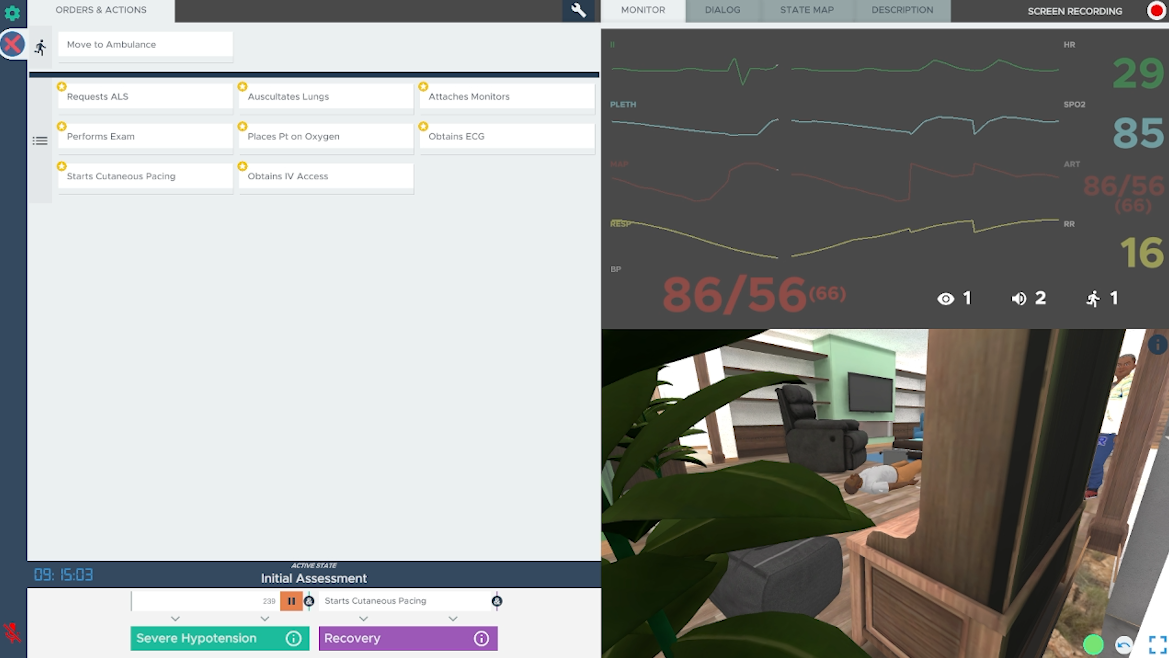Reset the camera with the undo arrow icon
This screenshot has width=1169, height=658.
[1124, 645]
